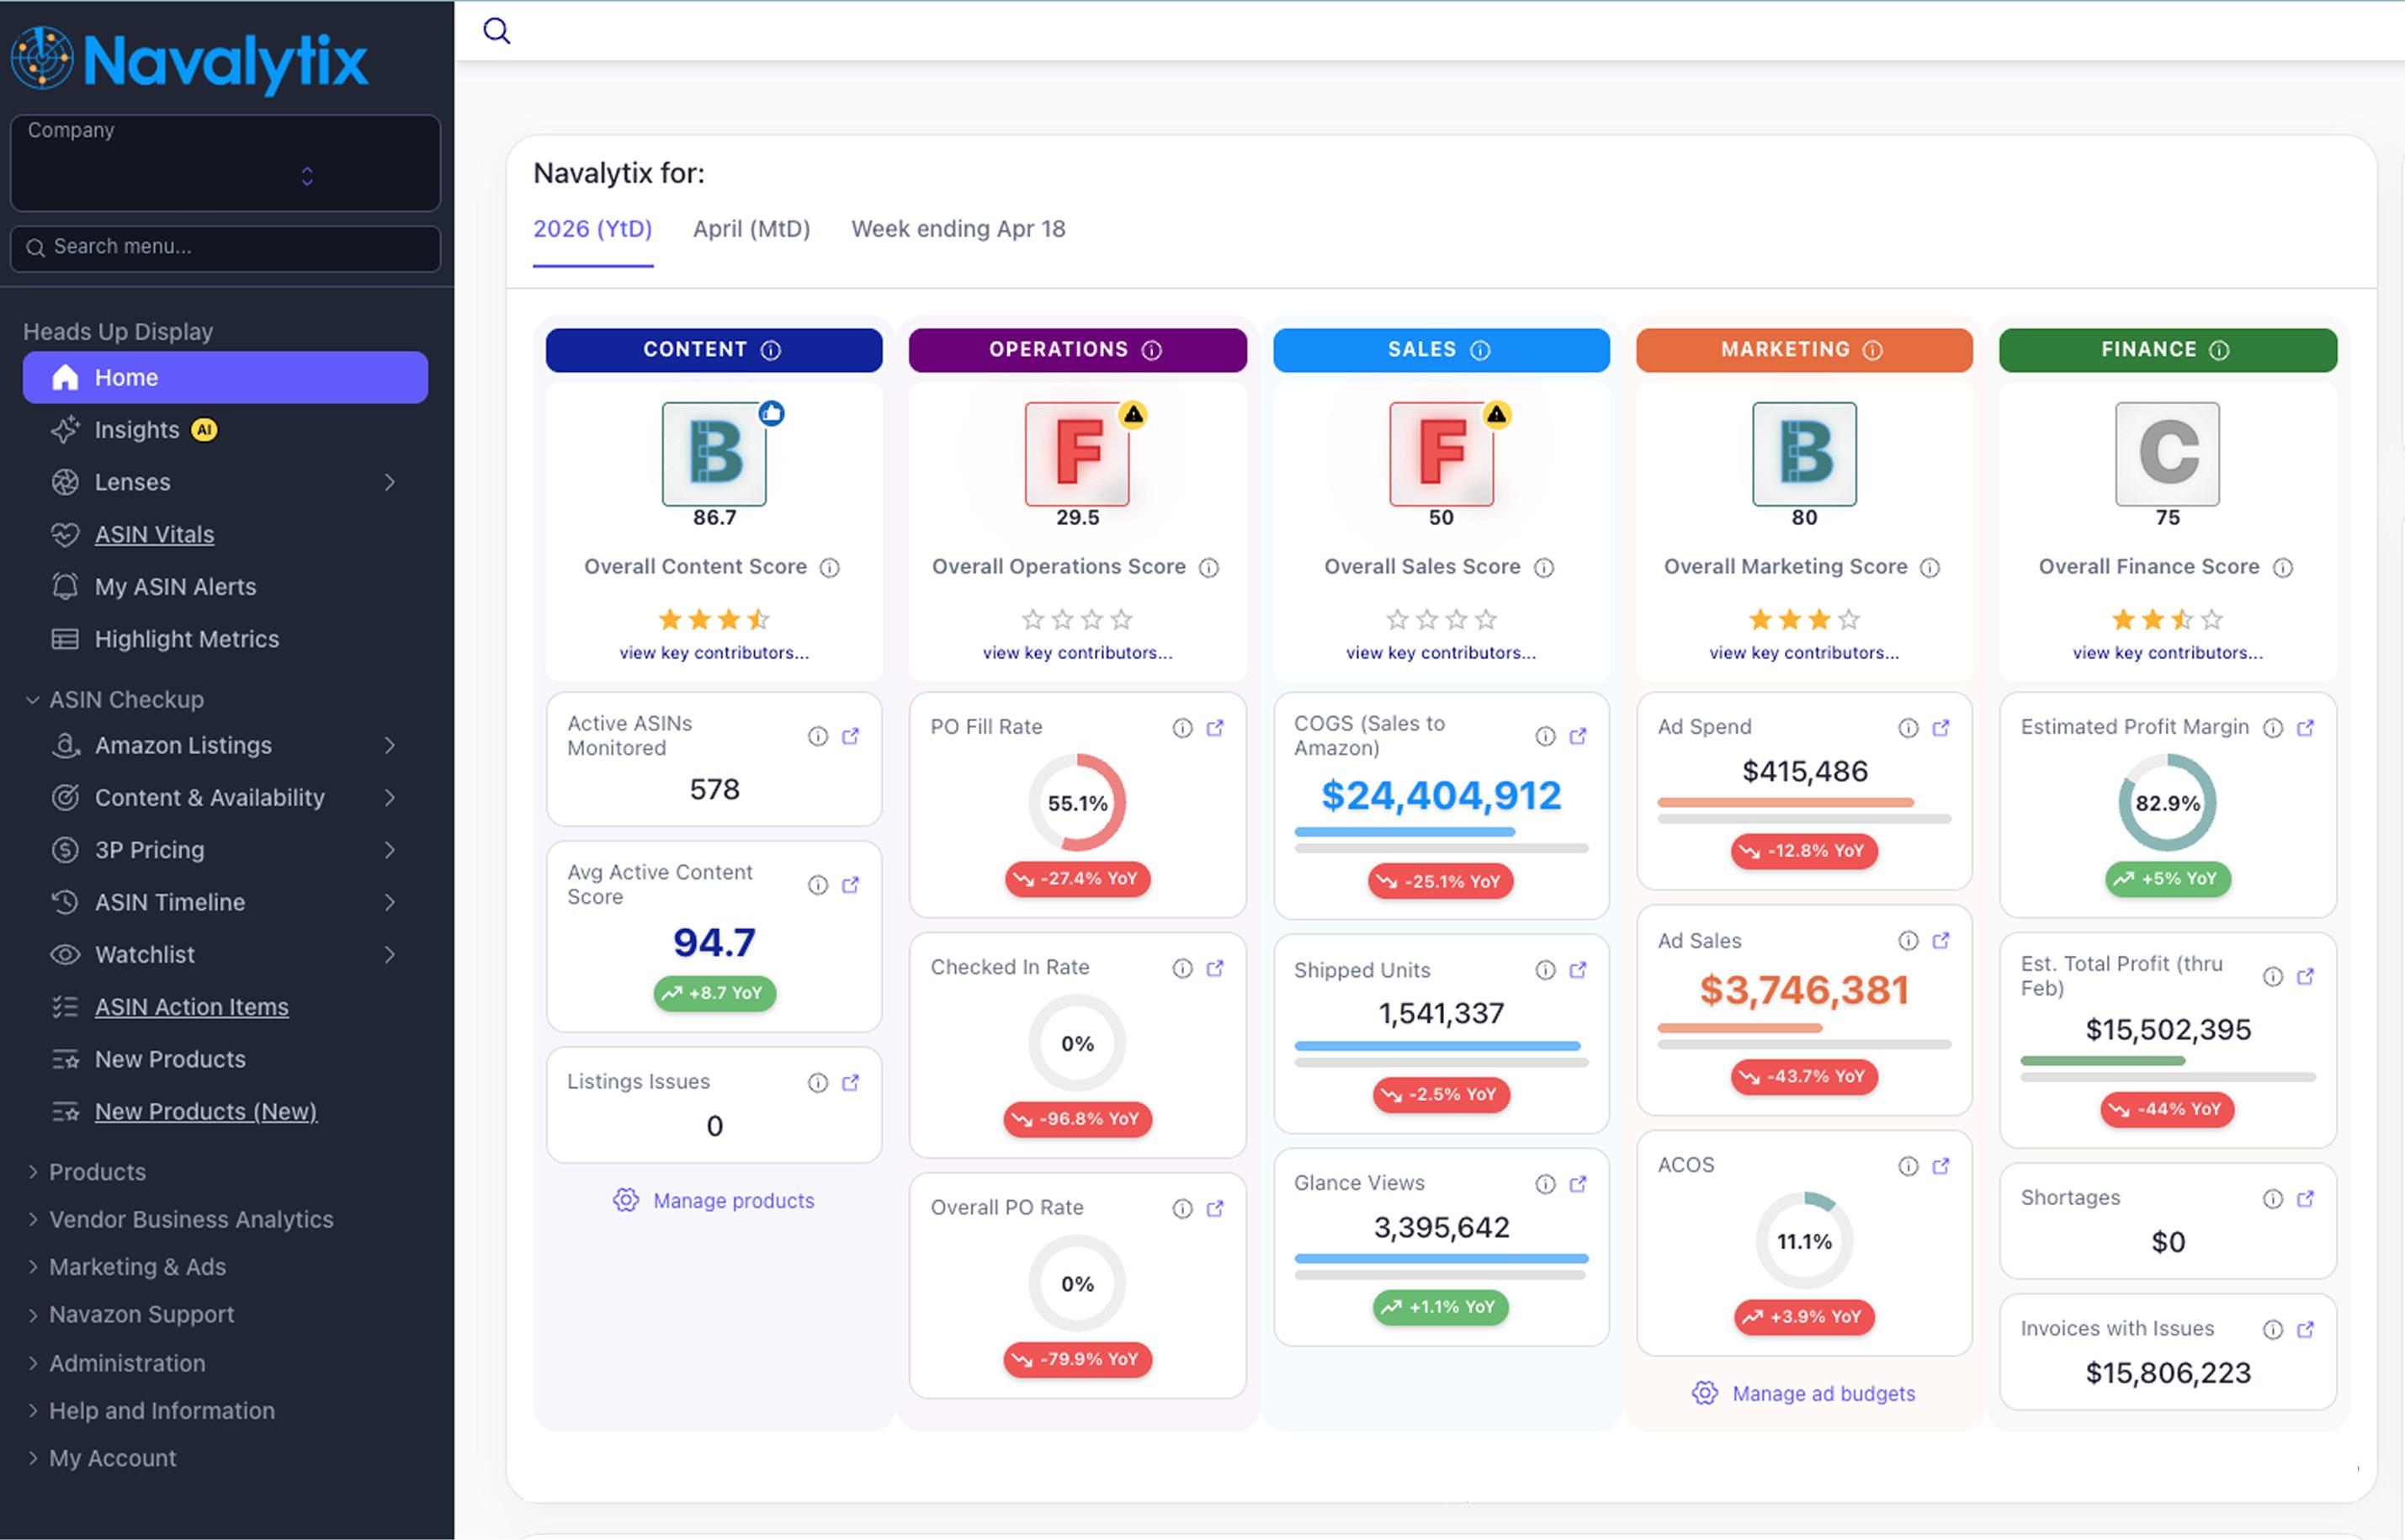Click info icon in OPERATIONS header
Image resolution: width=2405 pixels, height=1540 pixels.
coord(1152,350)
